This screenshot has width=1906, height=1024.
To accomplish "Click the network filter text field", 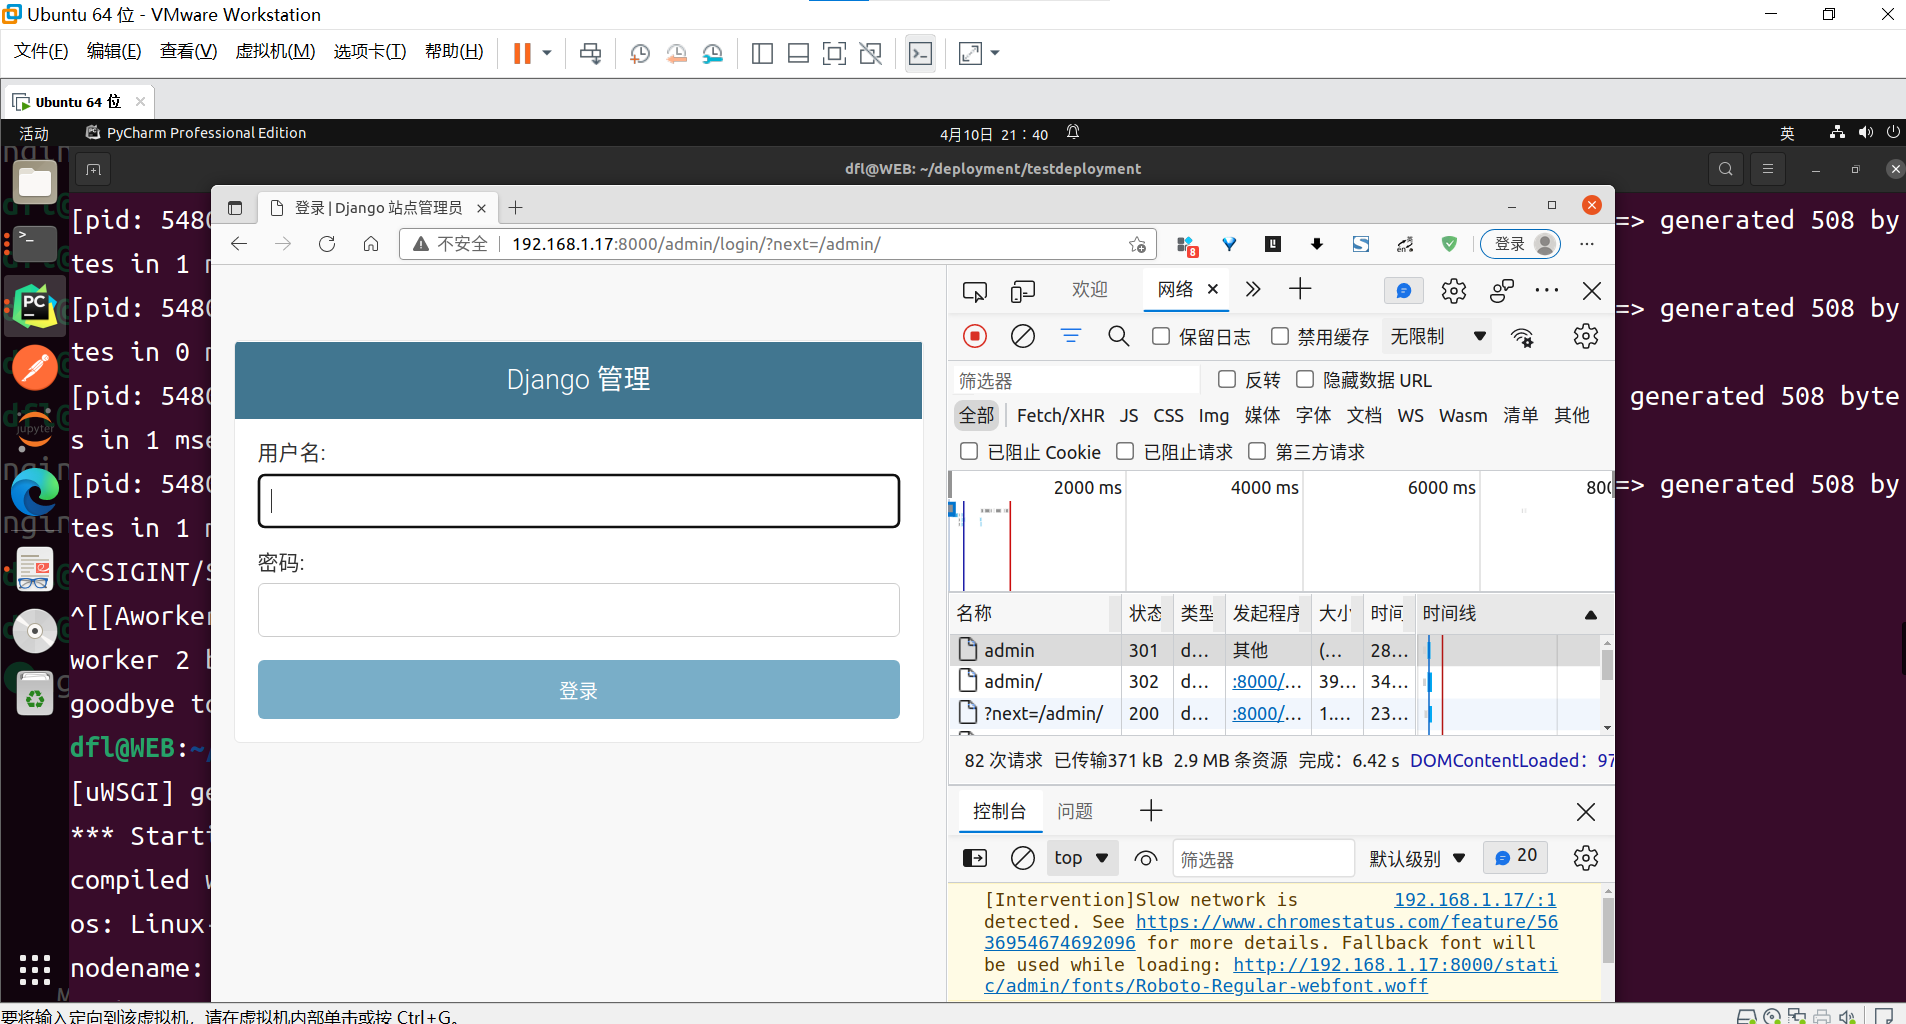I will (1076, 381).
